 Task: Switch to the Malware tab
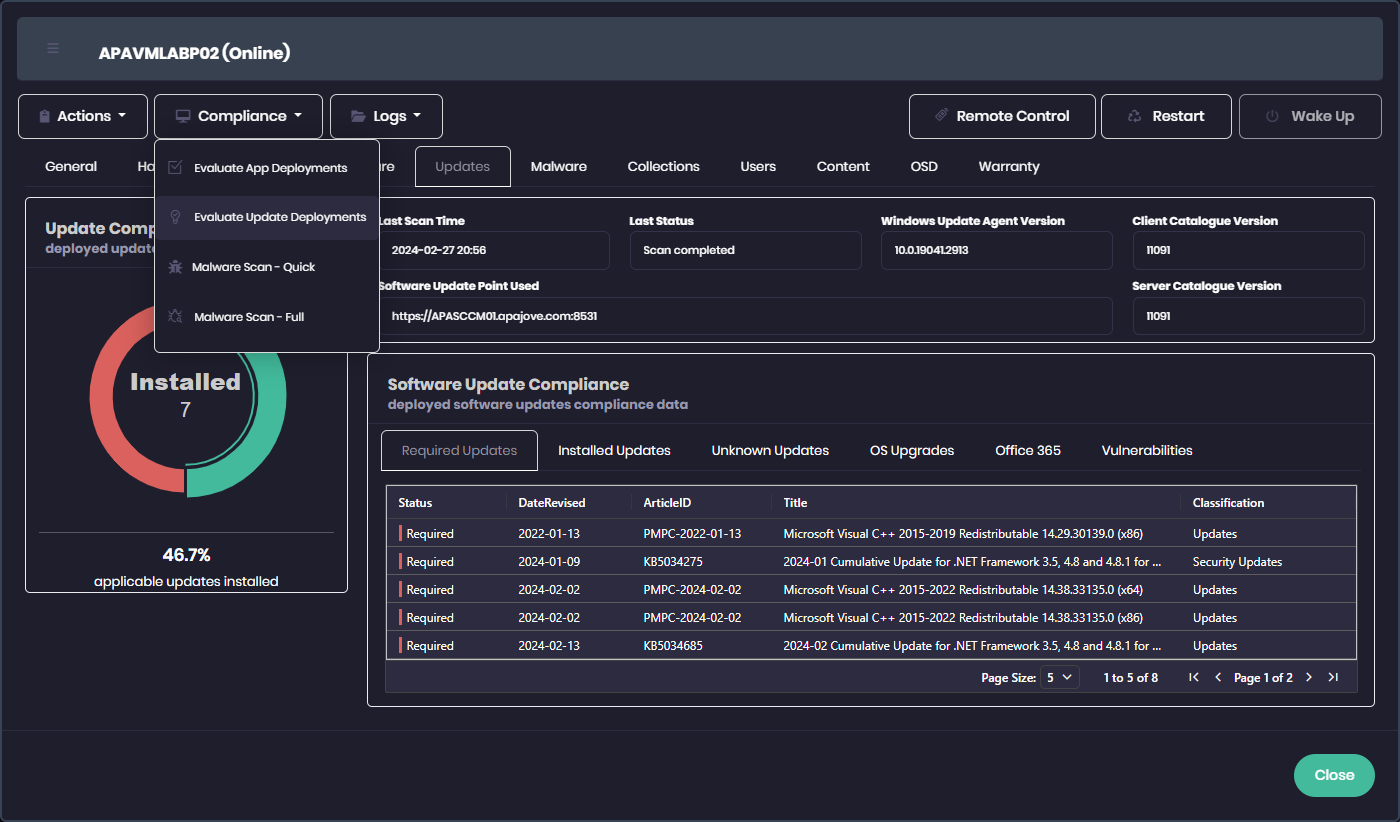558,167
